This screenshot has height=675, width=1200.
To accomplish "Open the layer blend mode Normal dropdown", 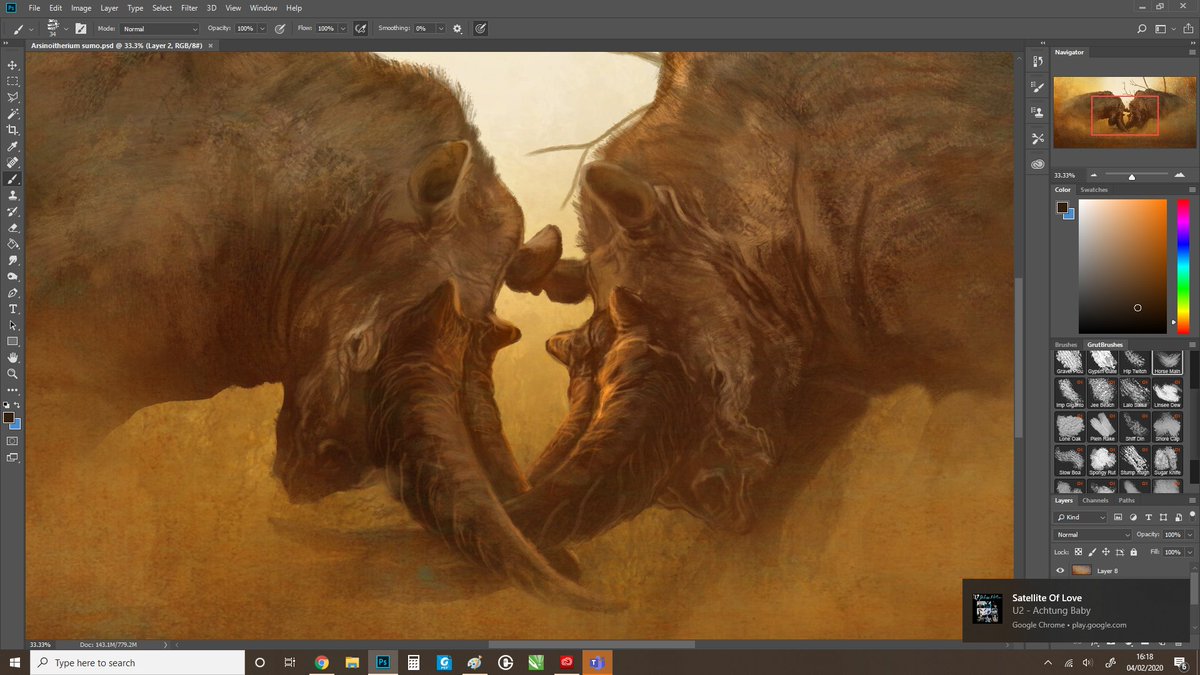I will tap(1093, 535).
